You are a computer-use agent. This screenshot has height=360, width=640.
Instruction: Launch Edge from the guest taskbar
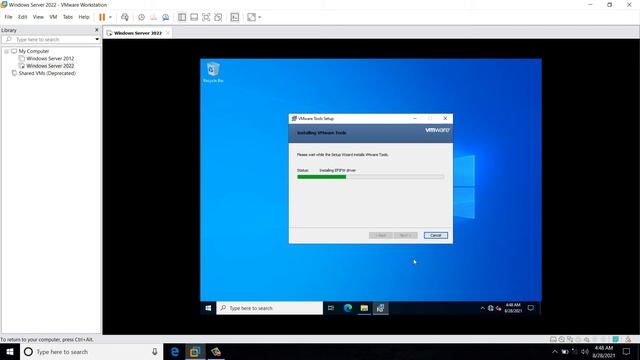pyautogui.click(x=348, y=308)
